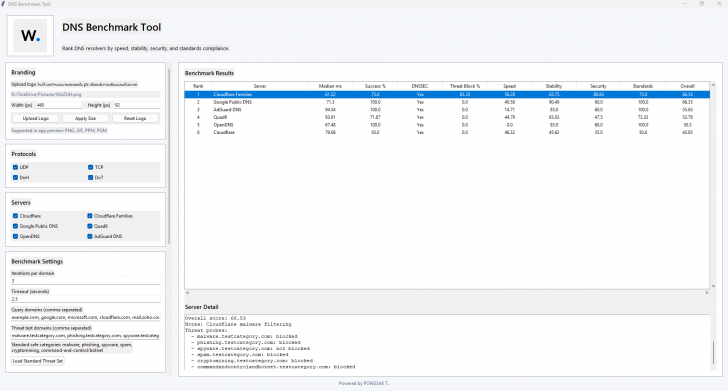Focus the Timeout (seconds) field
The height and width of the screenshot is (391, 728).
coord(85,299)
